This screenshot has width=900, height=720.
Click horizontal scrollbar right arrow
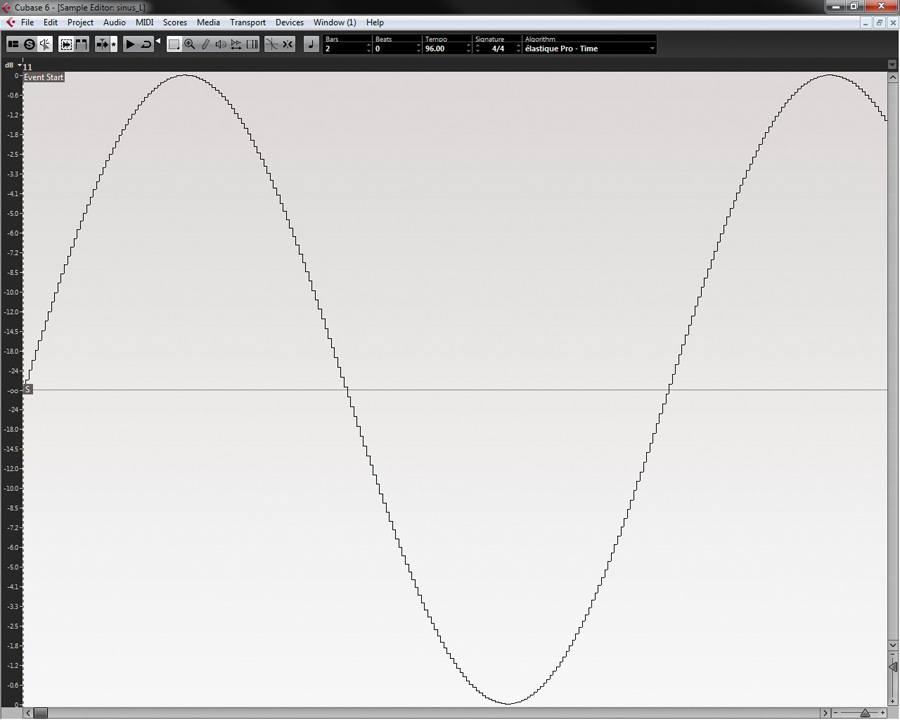[x=825, y=713]
